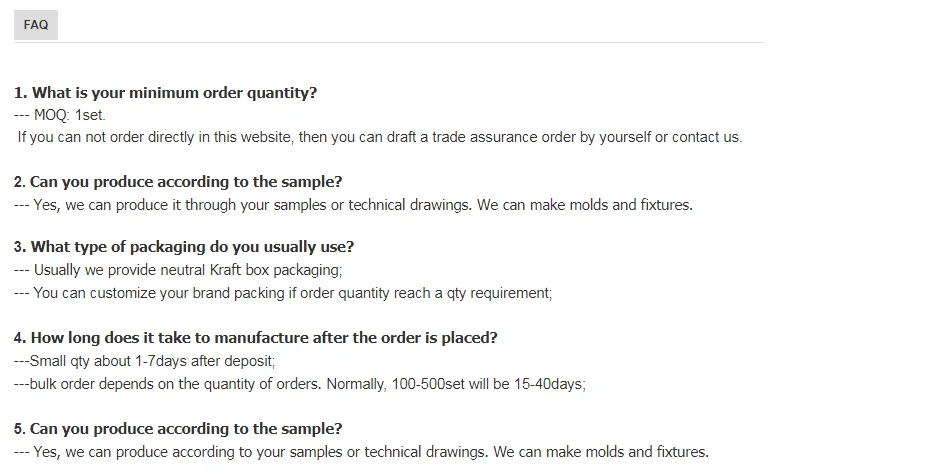Click question 1 about minimum order quantity

click(165, 93)
